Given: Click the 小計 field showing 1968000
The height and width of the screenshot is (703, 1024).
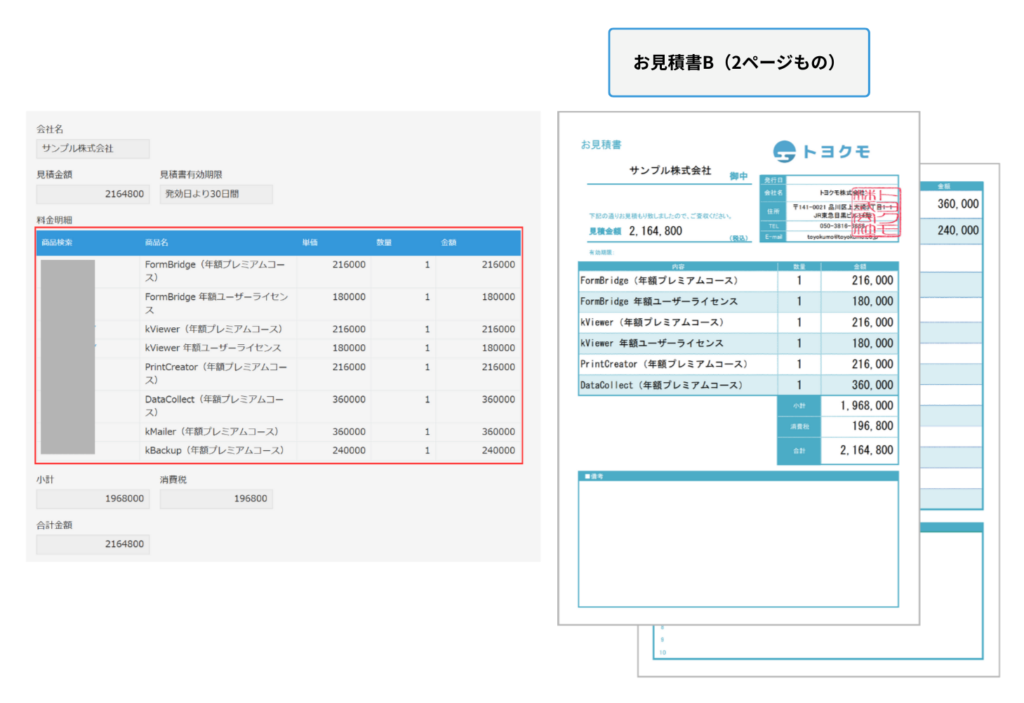Looking at the screenshot, I should point(93,499).
